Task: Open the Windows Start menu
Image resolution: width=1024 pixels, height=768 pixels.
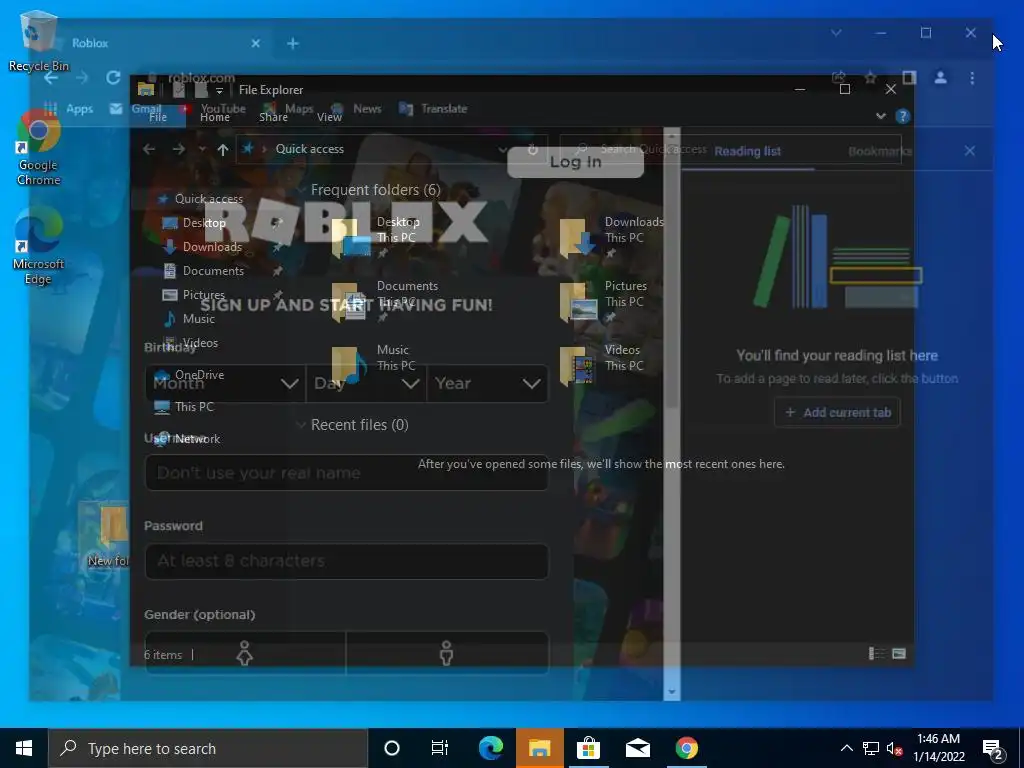Action: 24,748
